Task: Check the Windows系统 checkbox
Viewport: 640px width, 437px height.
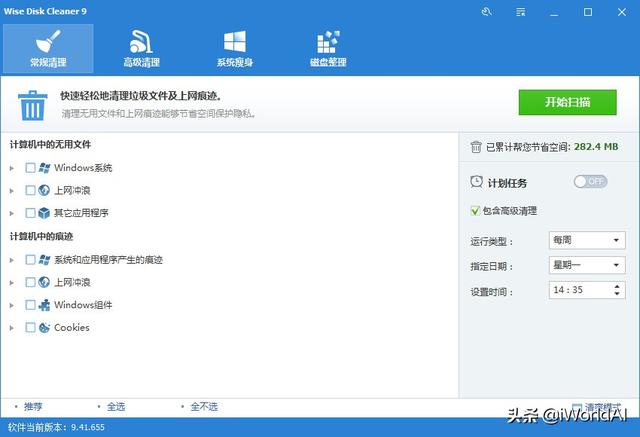Action: (x=30, y=168)
